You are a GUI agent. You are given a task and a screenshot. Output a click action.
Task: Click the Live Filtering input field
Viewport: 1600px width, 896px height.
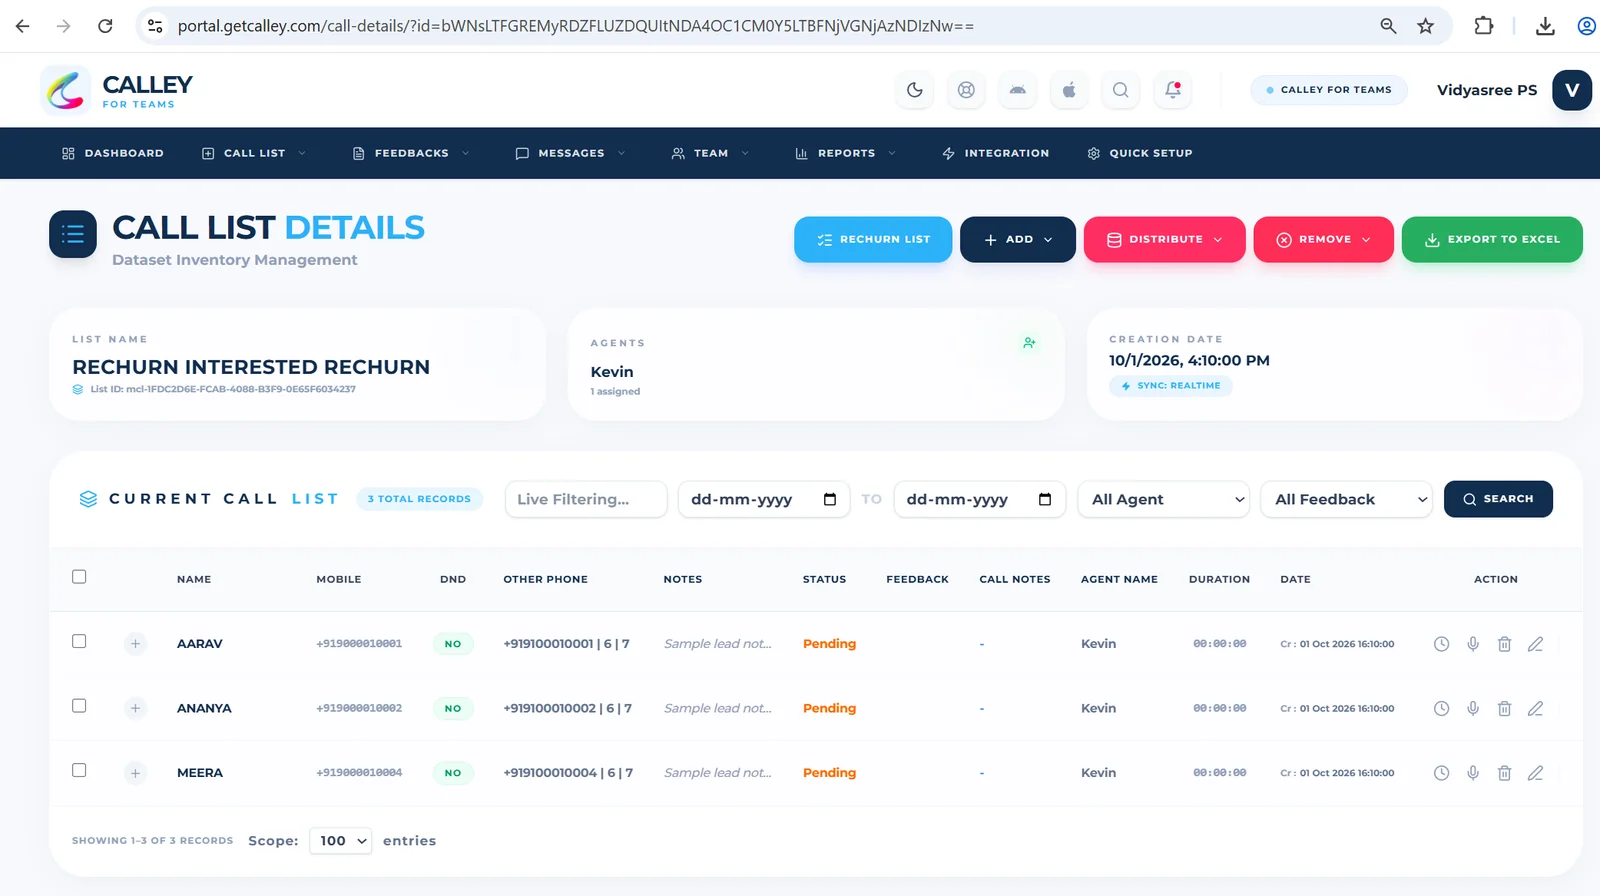pos(586,499)
